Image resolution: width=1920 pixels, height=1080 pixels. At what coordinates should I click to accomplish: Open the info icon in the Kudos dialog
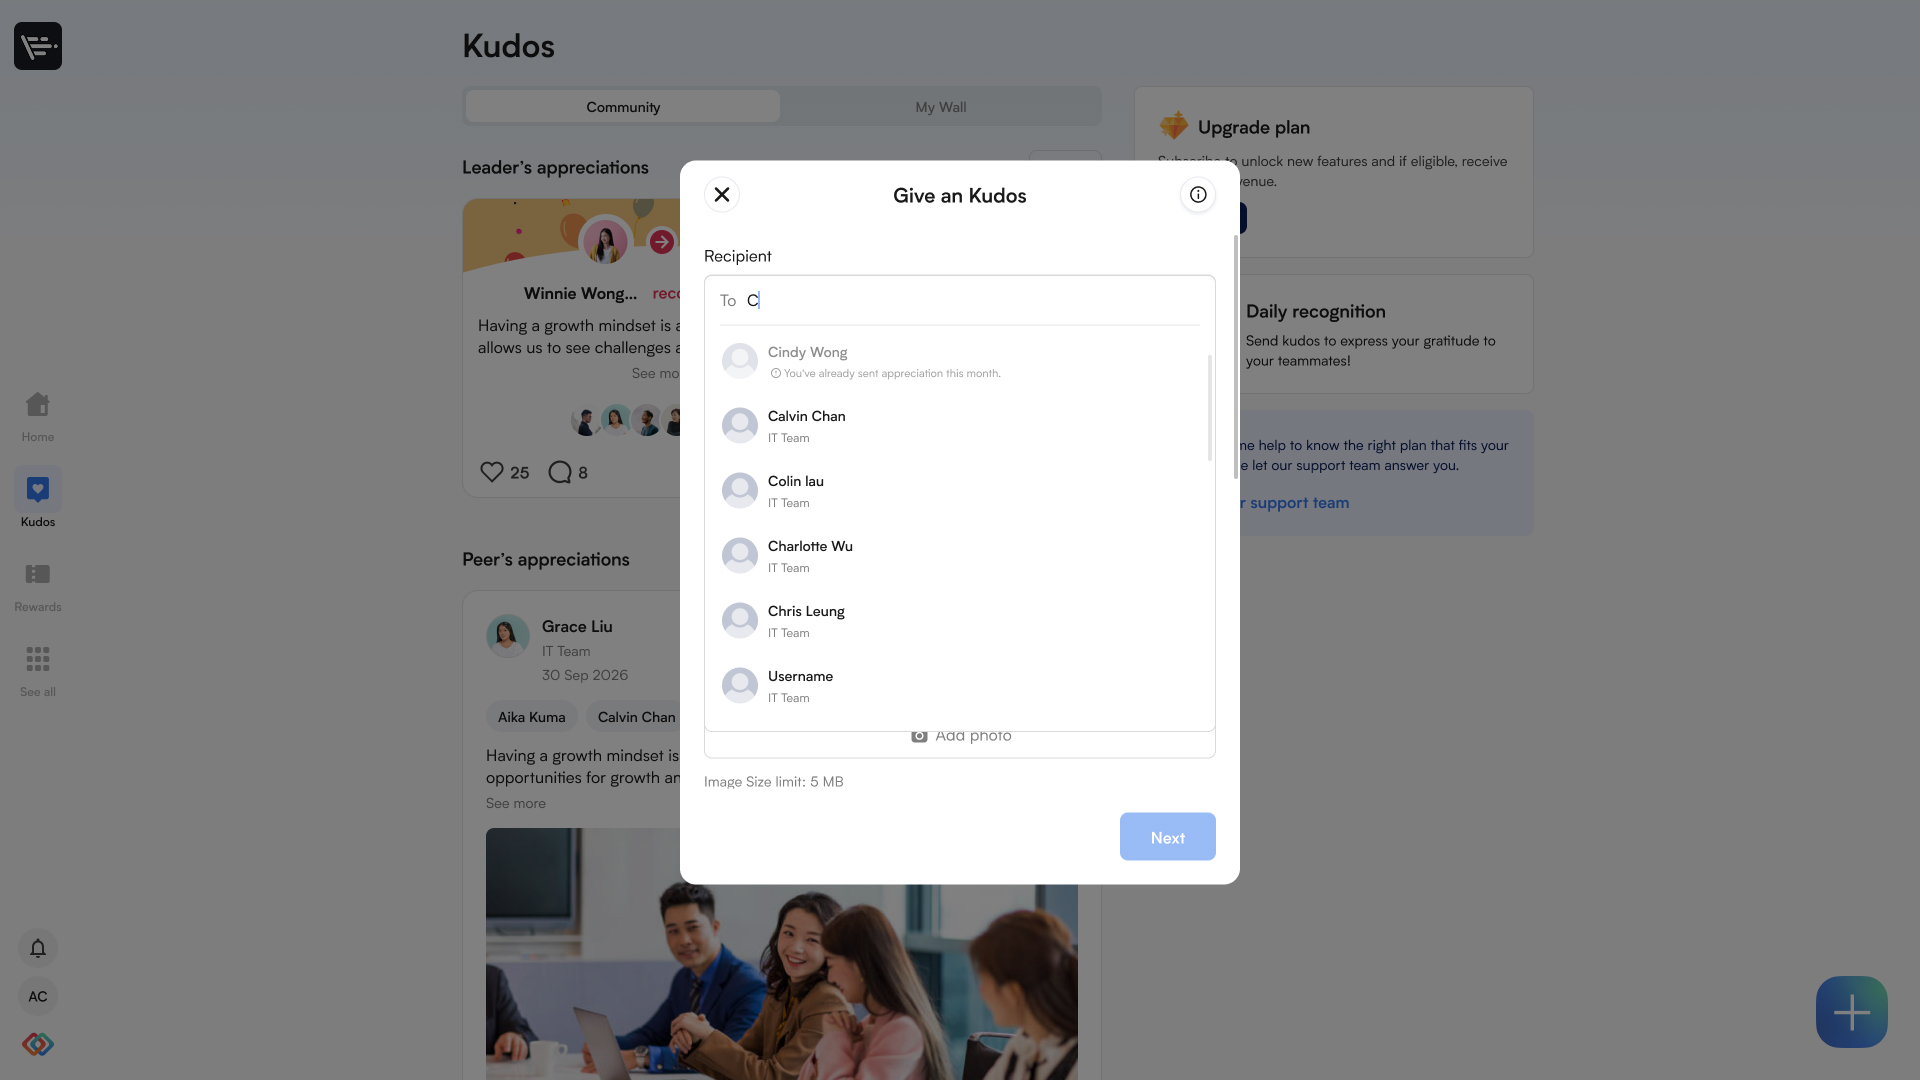1198,194
